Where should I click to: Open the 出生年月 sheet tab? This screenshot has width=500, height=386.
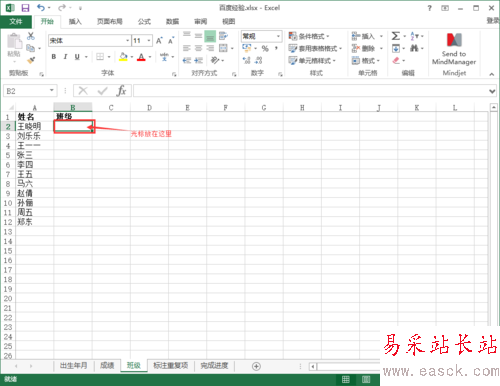tap(73, 366)
